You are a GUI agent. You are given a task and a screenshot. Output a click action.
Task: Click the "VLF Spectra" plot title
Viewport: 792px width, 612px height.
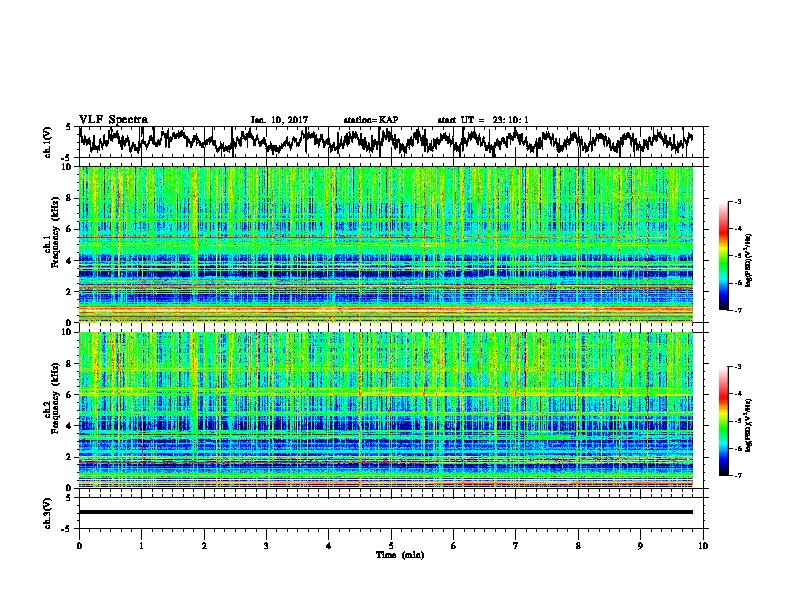click(x=113, y=120)
